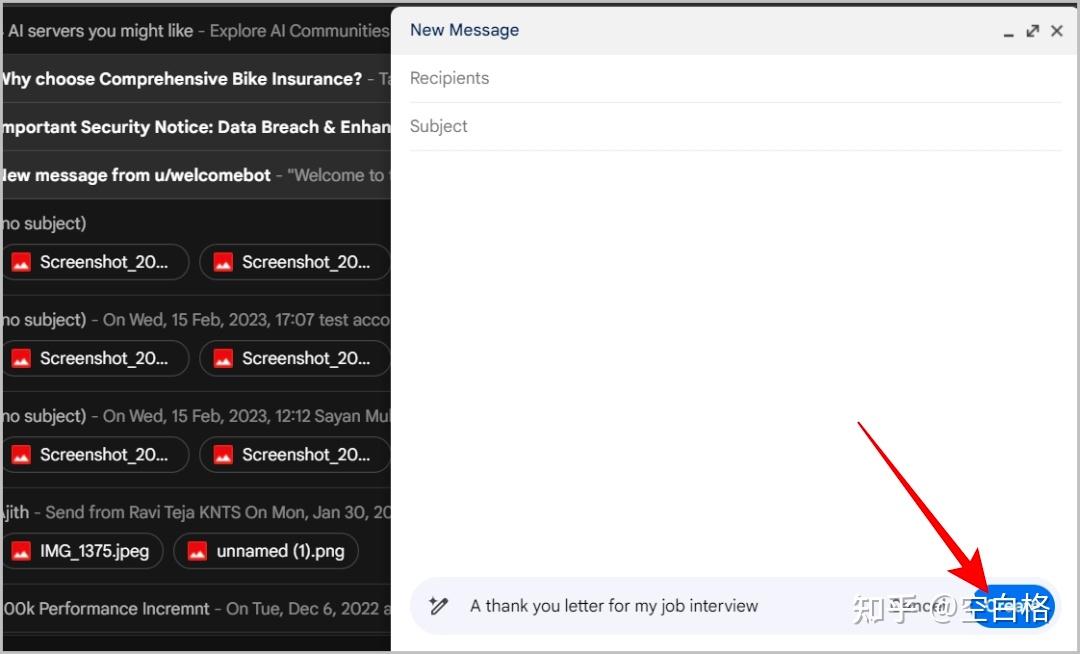Screen dimensions: 1080x654
Task: Open the unnamed (1).png attachment
Action: (x=266, y=551)
